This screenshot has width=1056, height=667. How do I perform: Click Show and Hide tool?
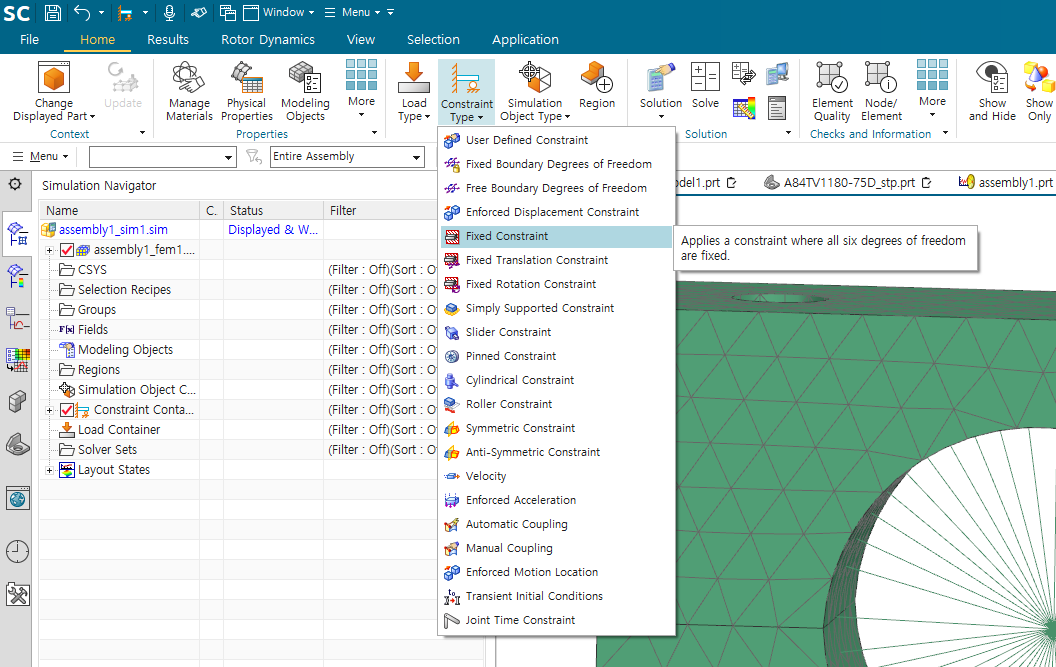[x=992, y=92]
